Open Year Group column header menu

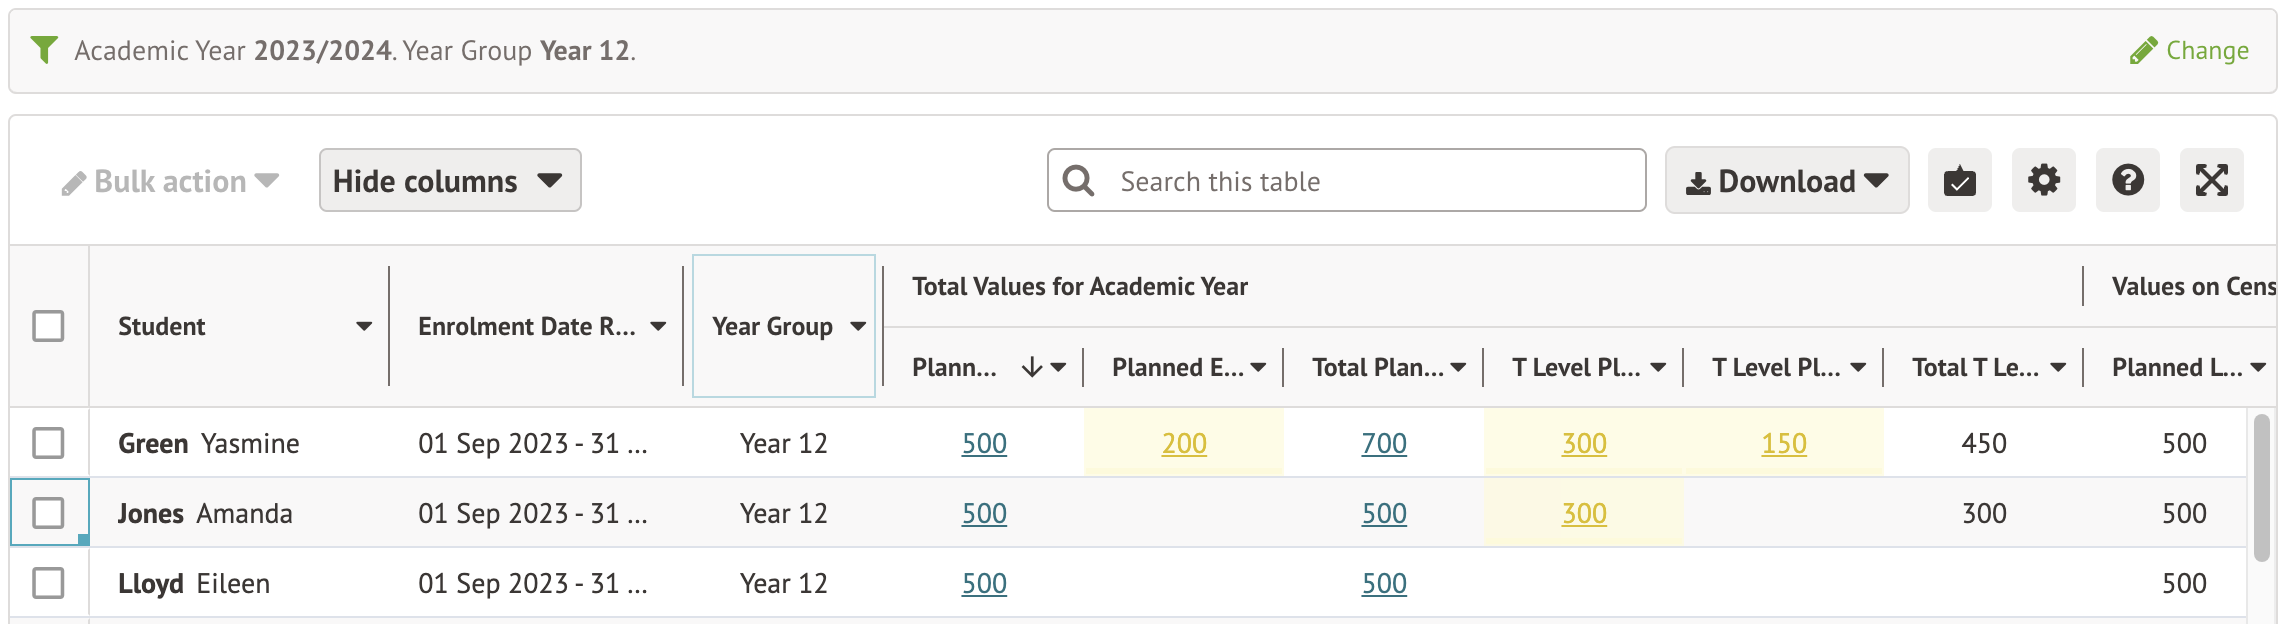(858, 327)
